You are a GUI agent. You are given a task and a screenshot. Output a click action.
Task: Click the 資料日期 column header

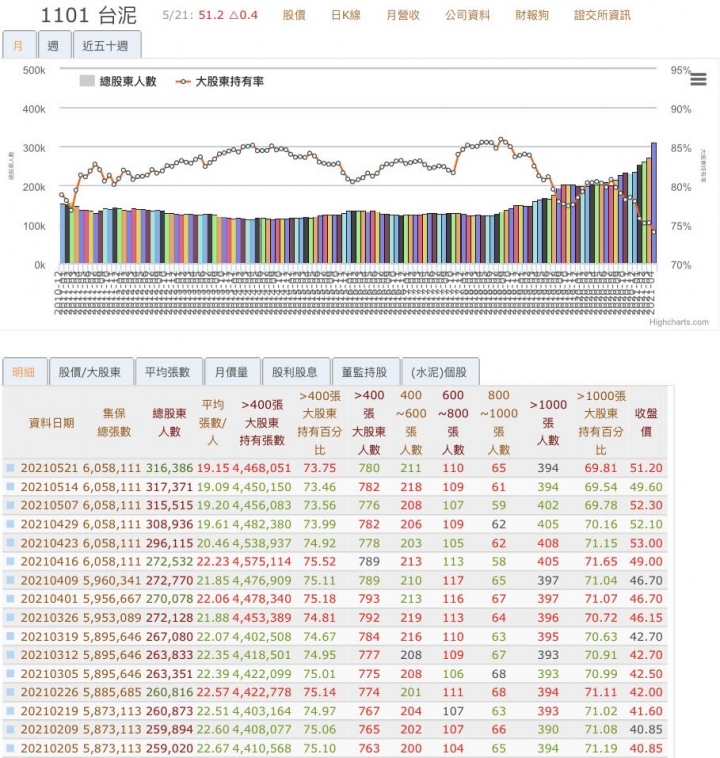(x=52, y=423)
